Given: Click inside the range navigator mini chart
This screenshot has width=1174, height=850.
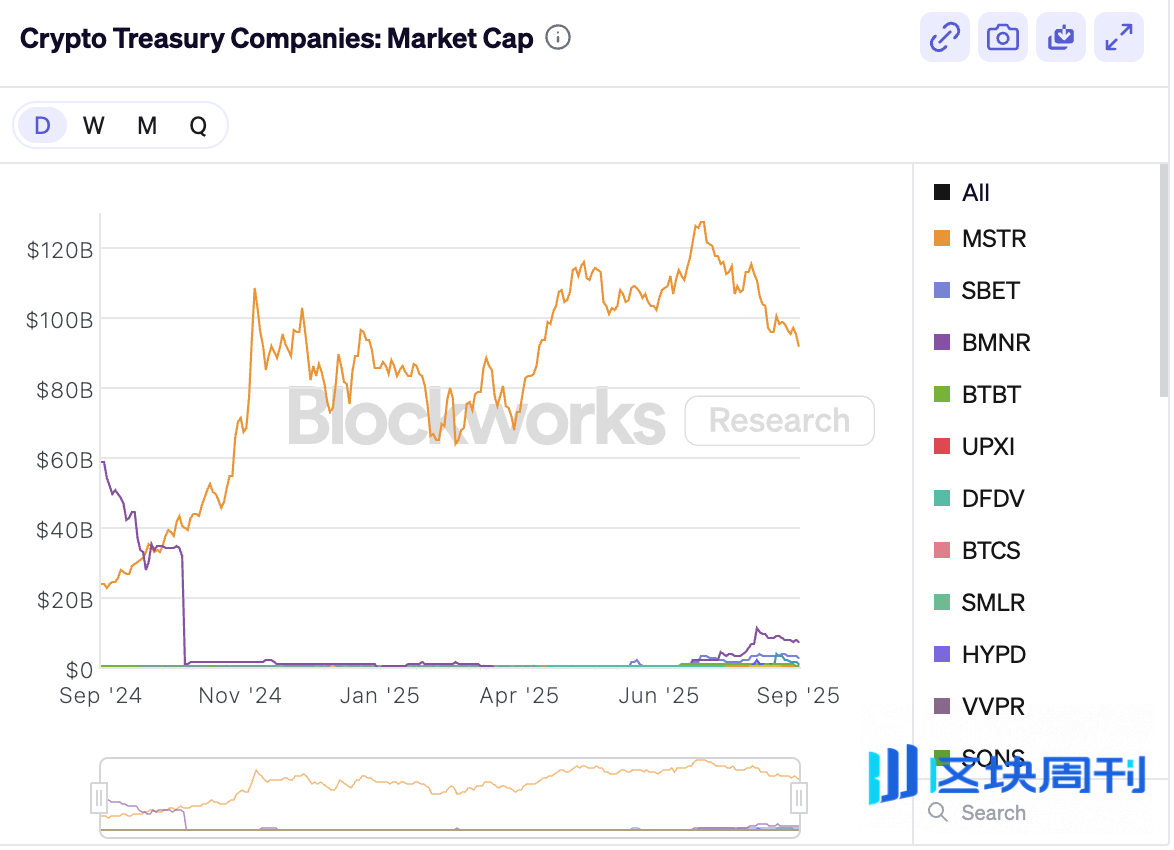Looking at the screenshot, I should click(449, 797).
